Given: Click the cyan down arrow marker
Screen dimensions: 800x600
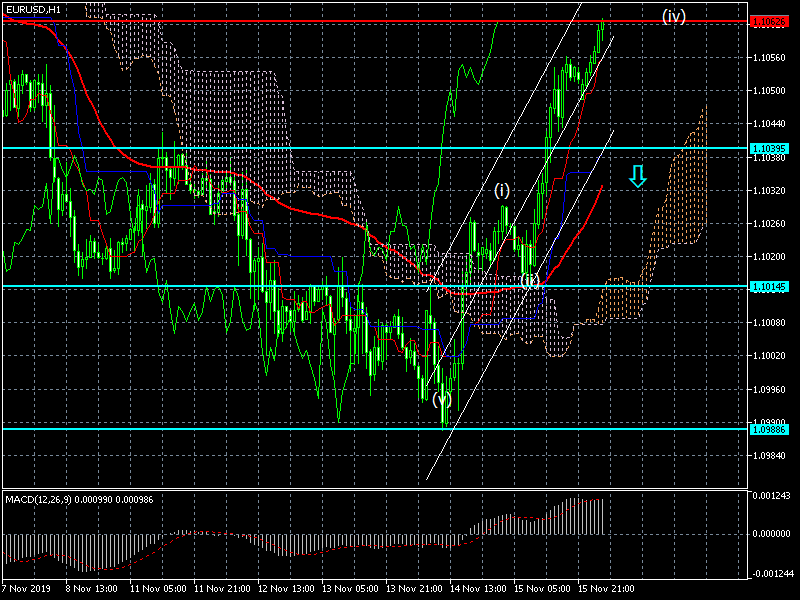Looking at the screenshot, I should pyautogui.click(x=638, y=176).
